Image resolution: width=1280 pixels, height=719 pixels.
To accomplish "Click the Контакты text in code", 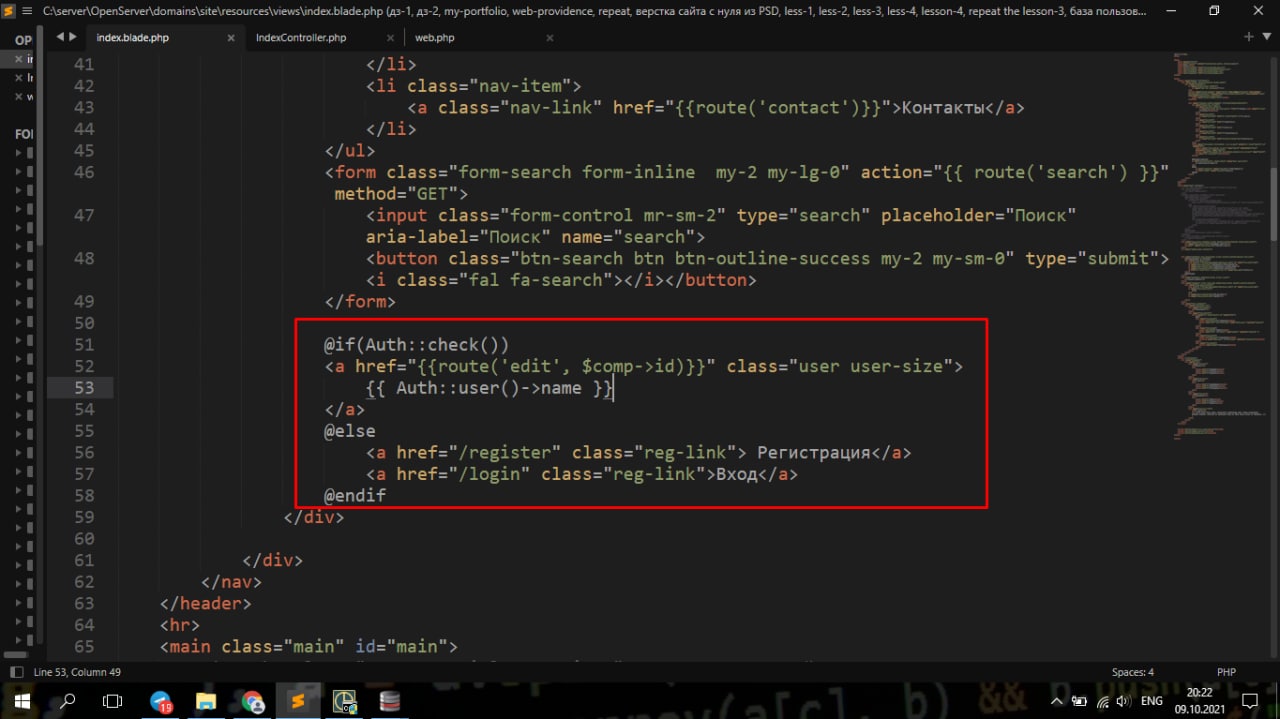I will pyautogui.click(x=943, y=108).
